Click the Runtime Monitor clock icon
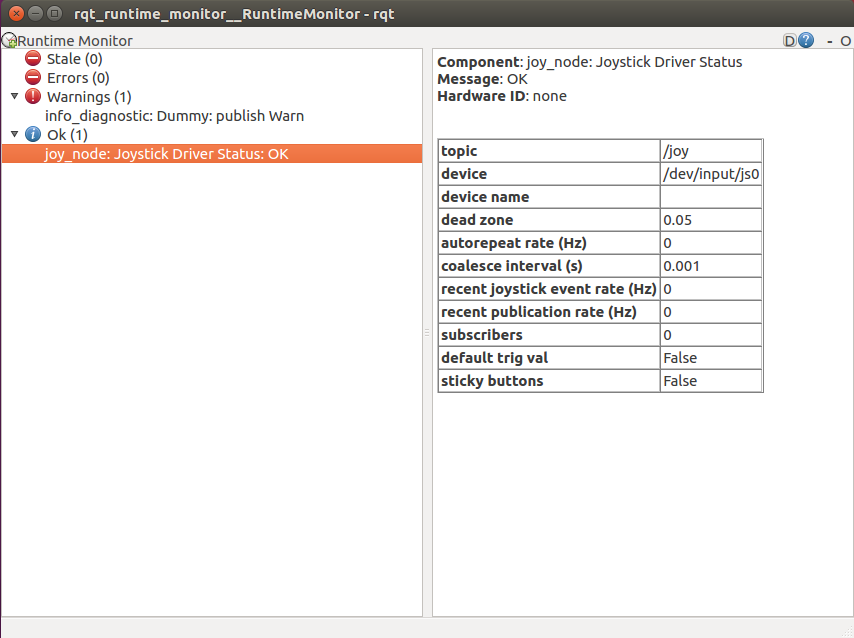 (x=10, y=40)
